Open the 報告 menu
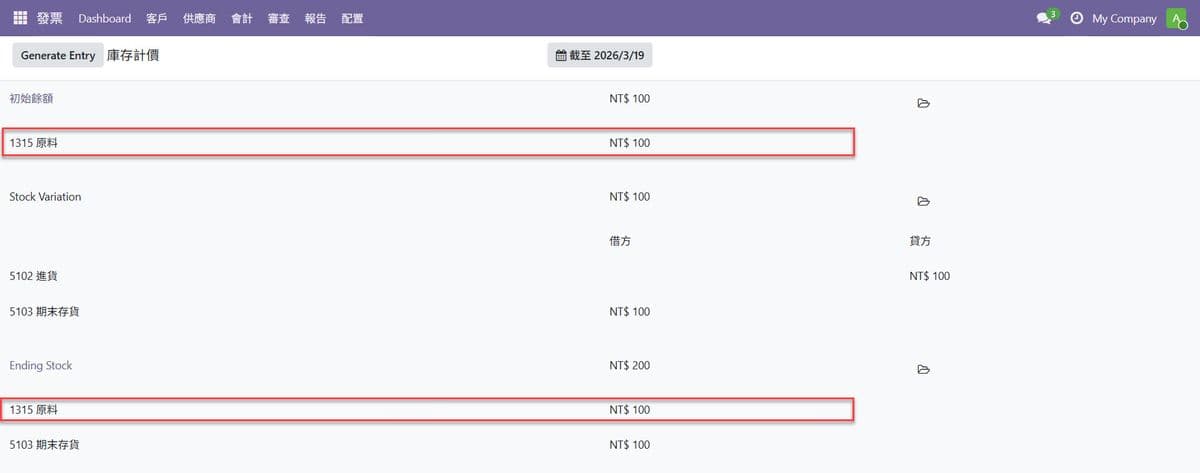Image resolution: width=1200 pixels, height=473 pixels. click(x=315, y=18)
